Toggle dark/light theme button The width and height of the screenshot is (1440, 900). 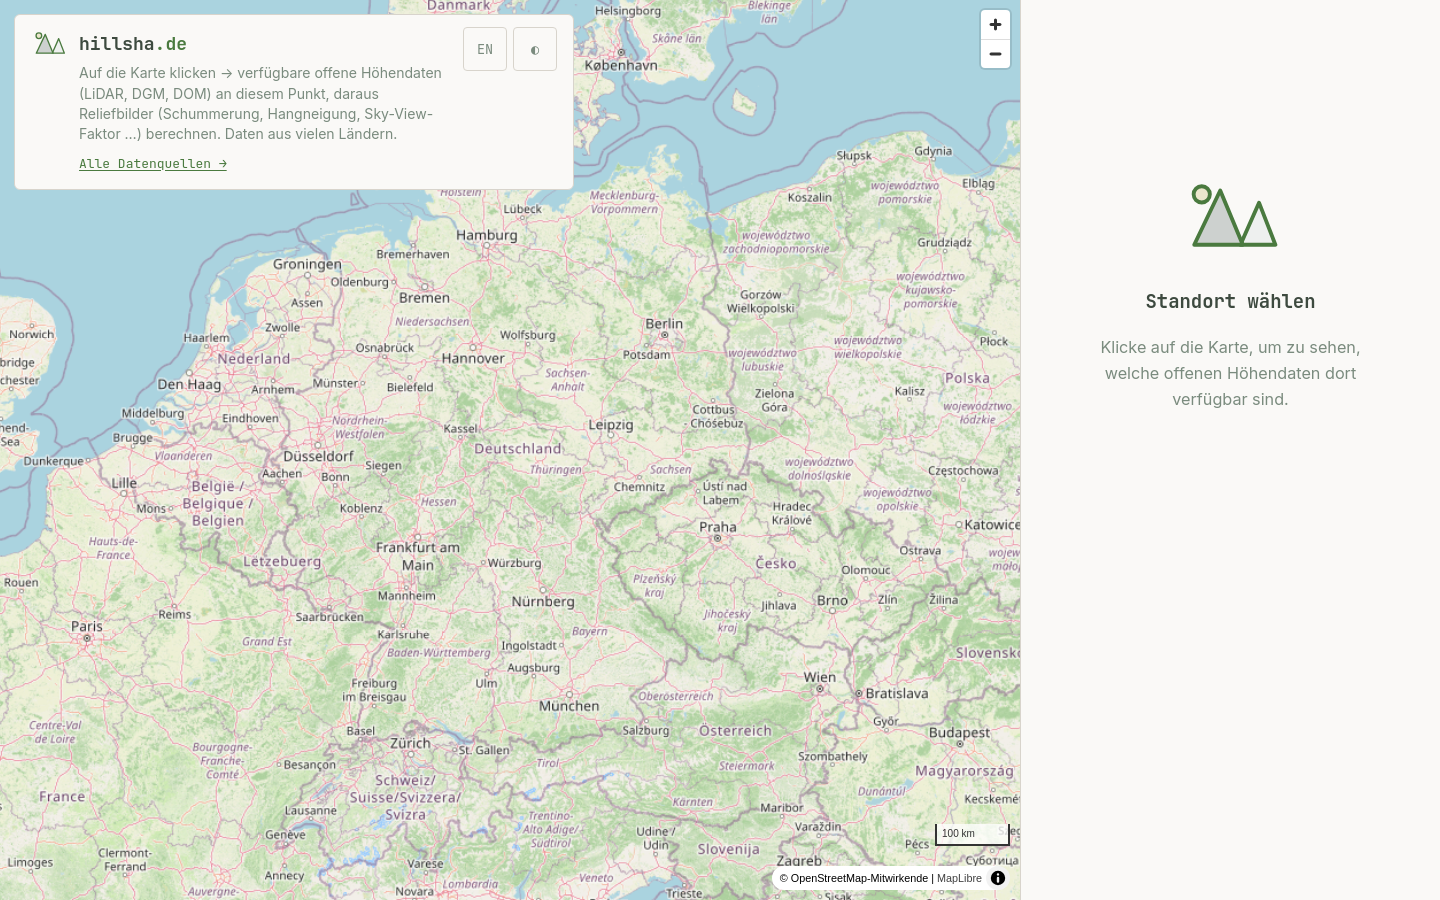tap(535, 49)
